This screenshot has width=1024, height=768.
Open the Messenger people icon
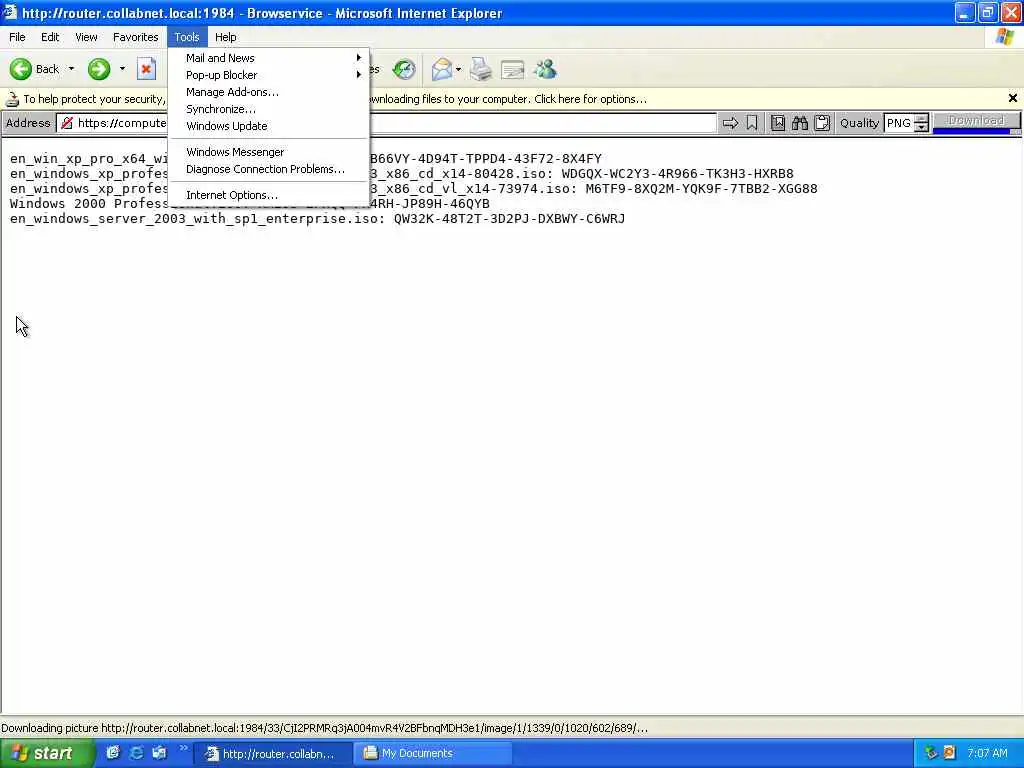pos(545,69)
